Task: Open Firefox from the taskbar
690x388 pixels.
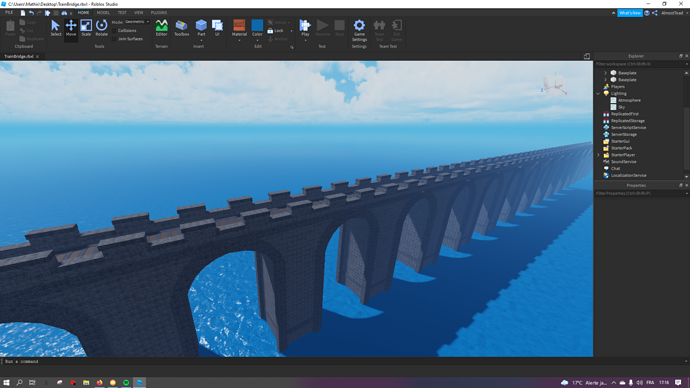Action: tap(99, 383)
